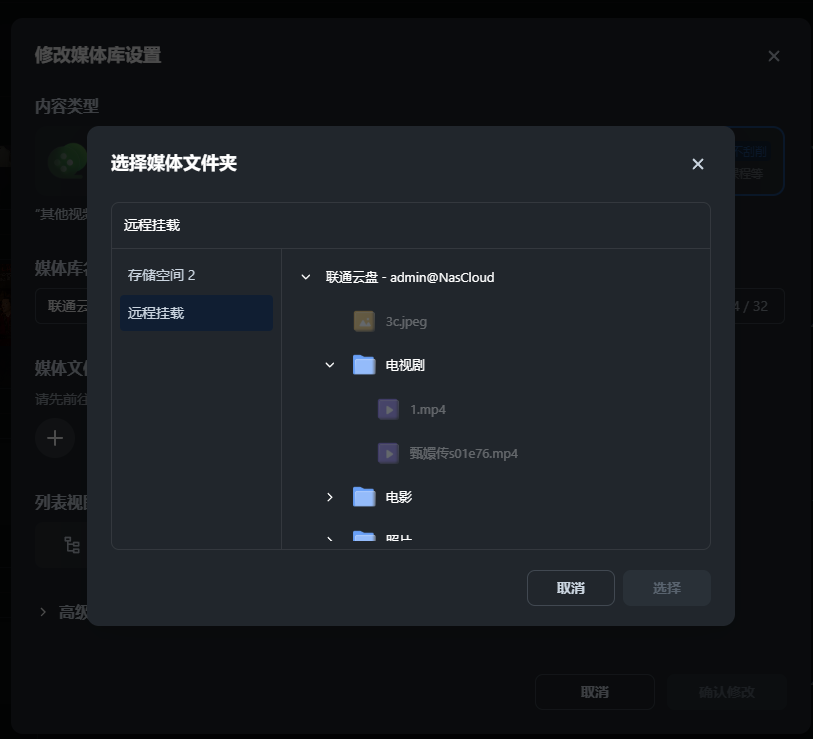
Task: Click the 照片 folder icon
Action: coord(364,538)
